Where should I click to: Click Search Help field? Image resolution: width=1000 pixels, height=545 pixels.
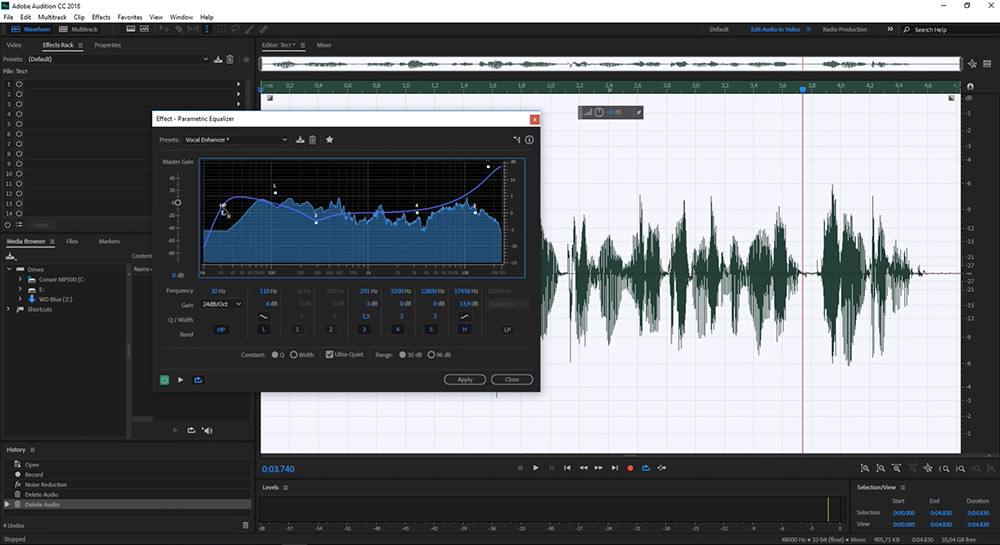tap(949, 30)
